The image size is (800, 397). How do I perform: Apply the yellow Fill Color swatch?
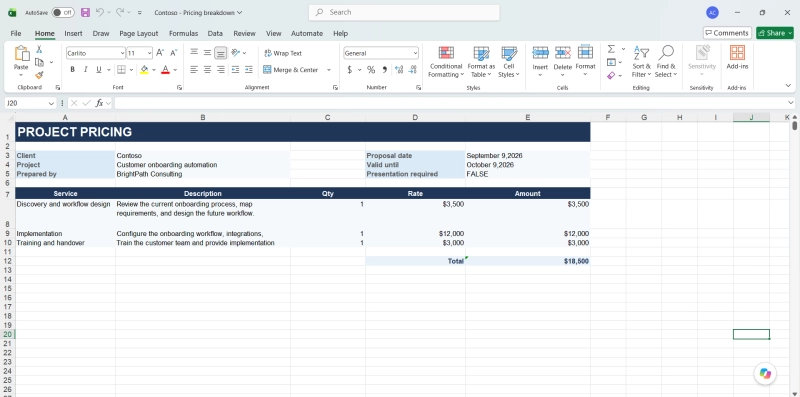click(144, 69)
